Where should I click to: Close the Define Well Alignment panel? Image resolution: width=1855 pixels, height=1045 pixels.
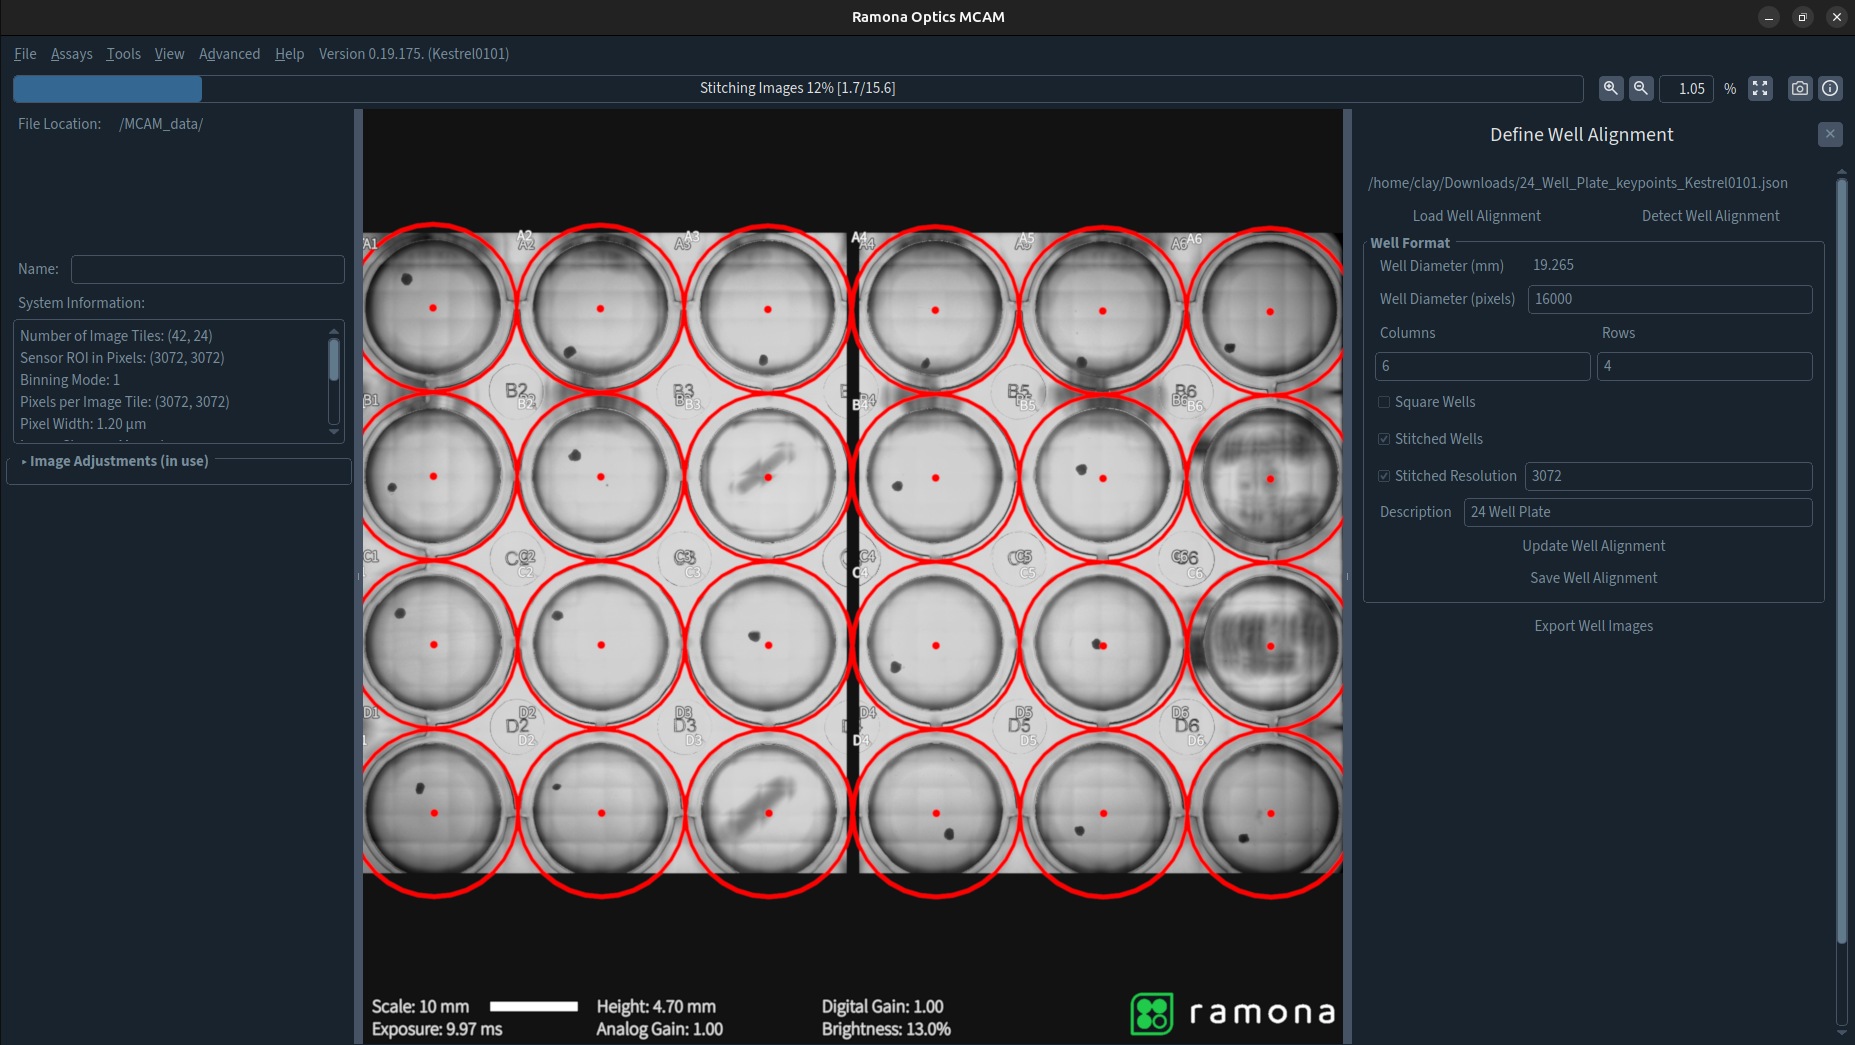click(x=1830, y=134)
